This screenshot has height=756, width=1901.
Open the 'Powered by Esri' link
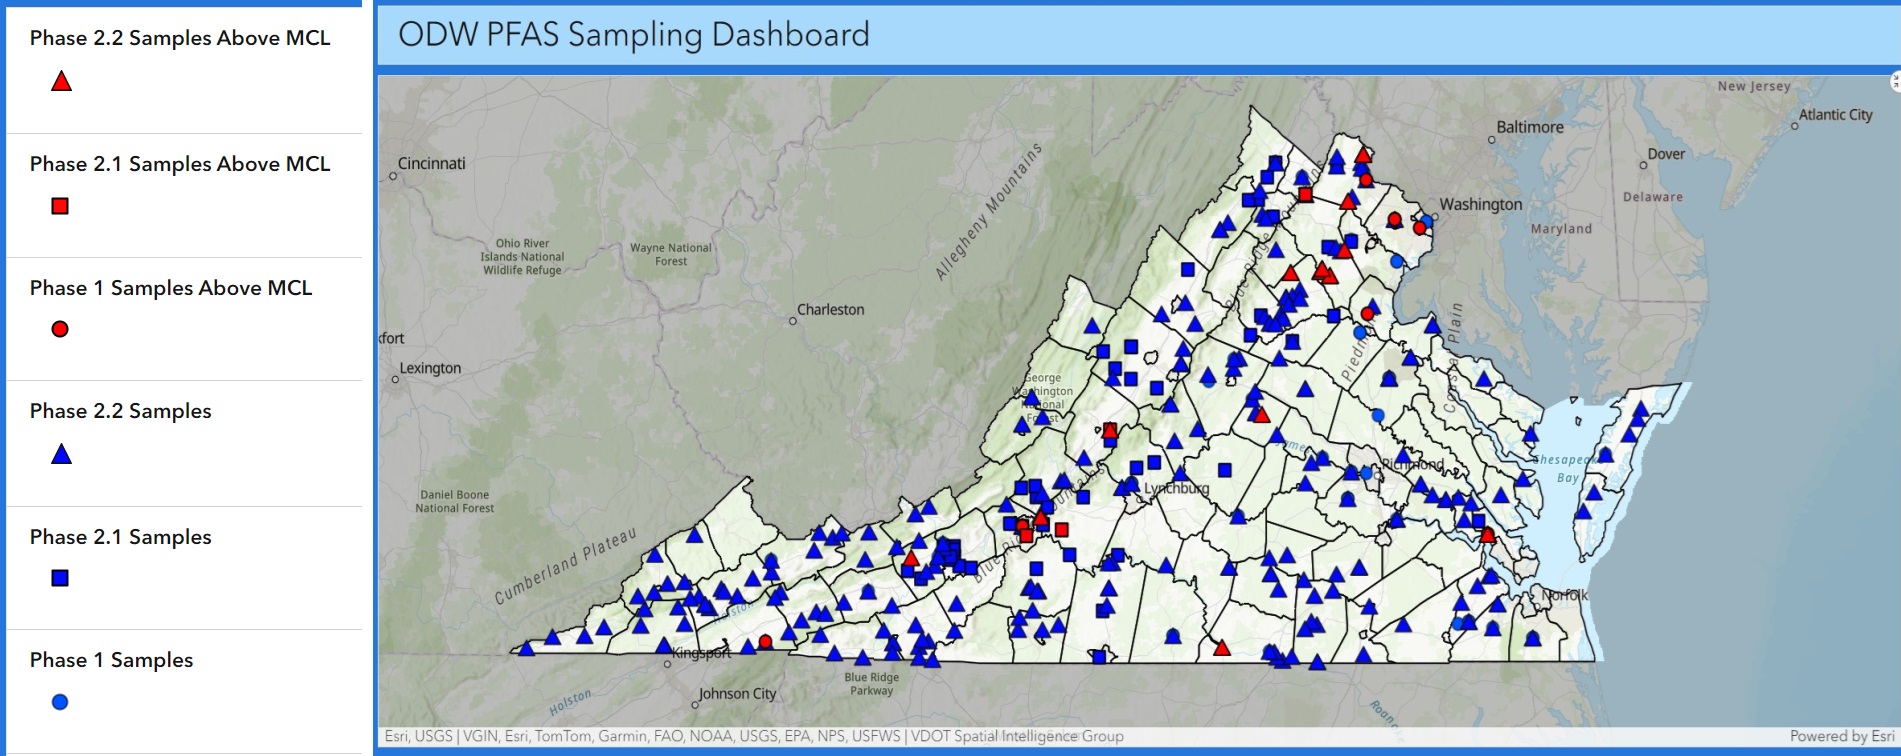(1841, 736)
